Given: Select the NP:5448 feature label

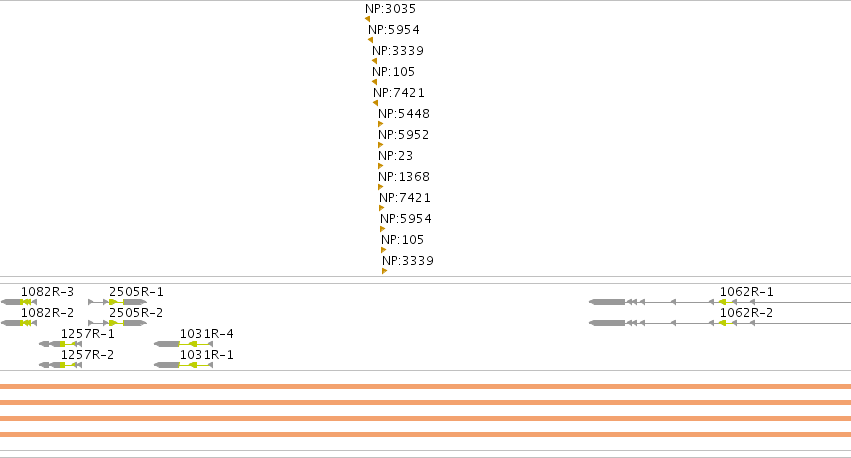Looking at the screenshot, I should pyautogui.click(x=404, y=114).
